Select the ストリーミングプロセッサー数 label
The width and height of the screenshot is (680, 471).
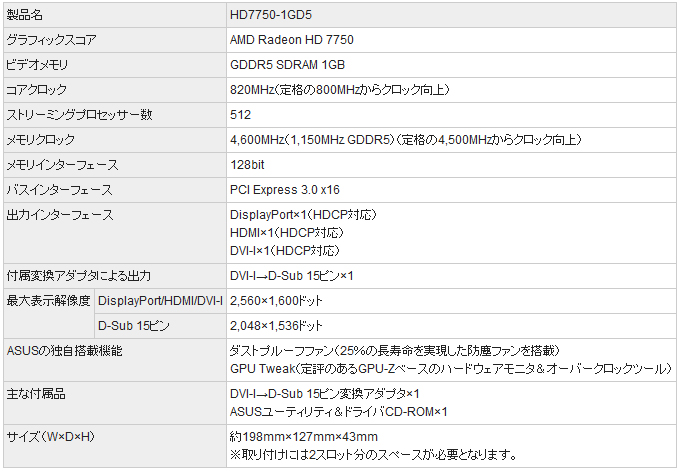click(79, 115)
